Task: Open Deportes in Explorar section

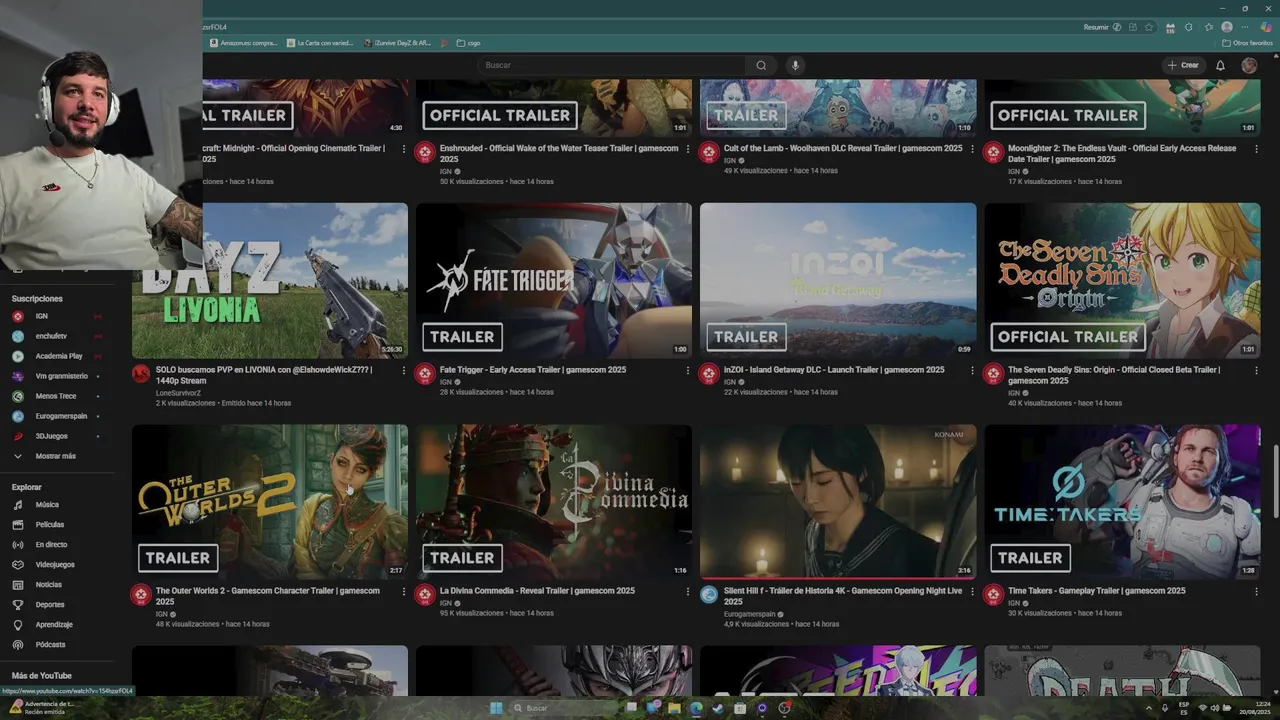Action: [x=57, y=605]
